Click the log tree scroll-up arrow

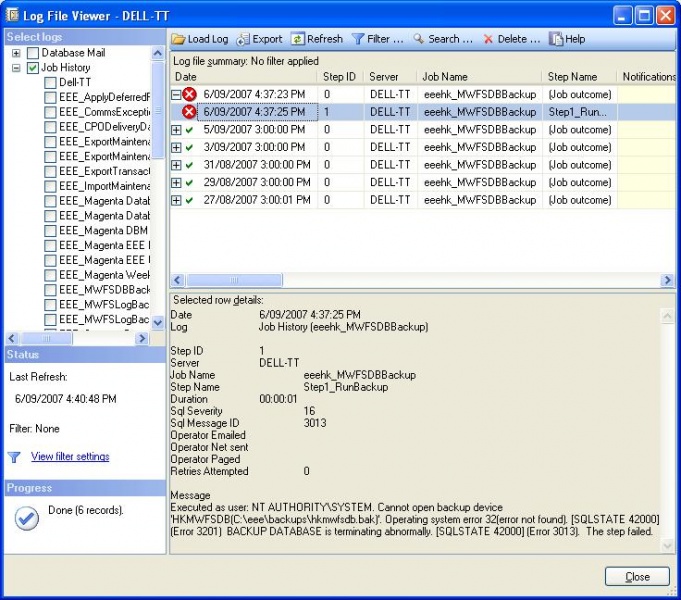click(158, 53)
